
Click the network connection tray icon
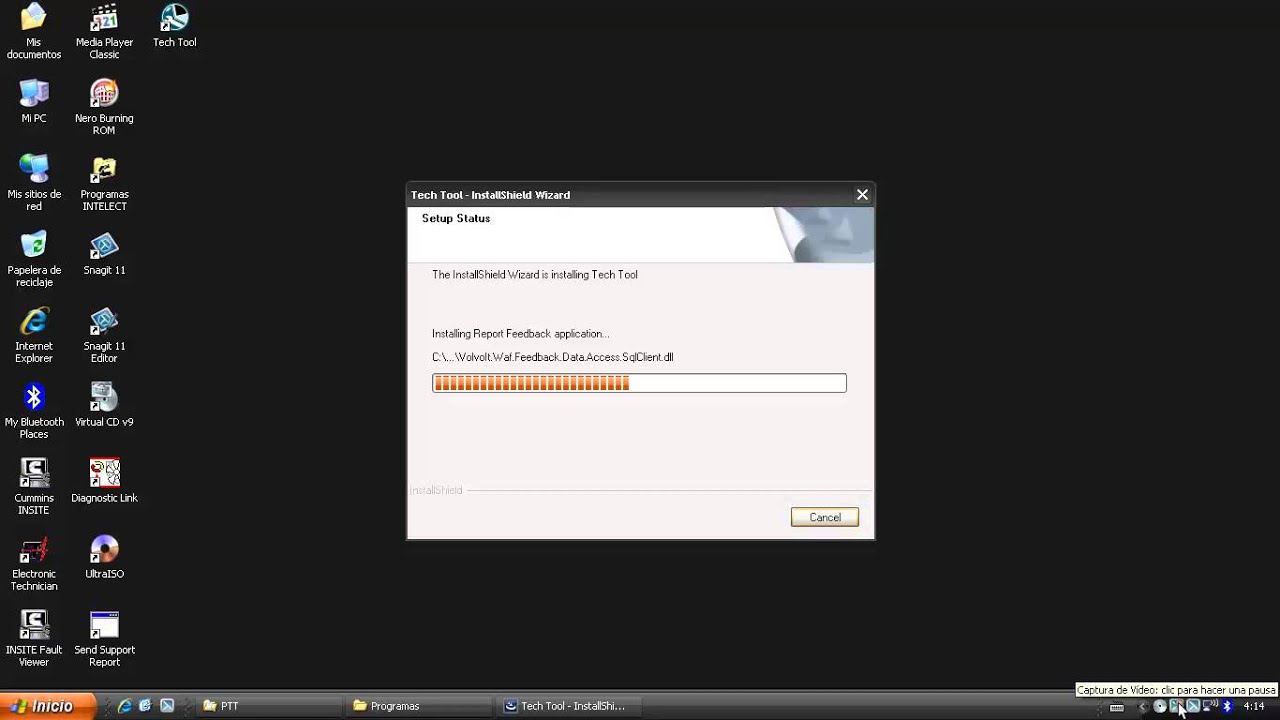(x=1210, y=706)
